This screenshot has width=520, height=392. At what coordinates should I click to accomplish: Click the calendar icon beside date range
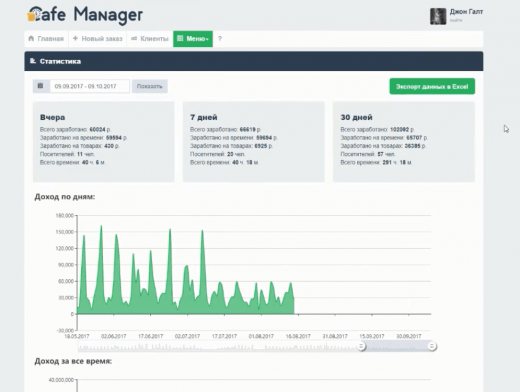point(41,86)
